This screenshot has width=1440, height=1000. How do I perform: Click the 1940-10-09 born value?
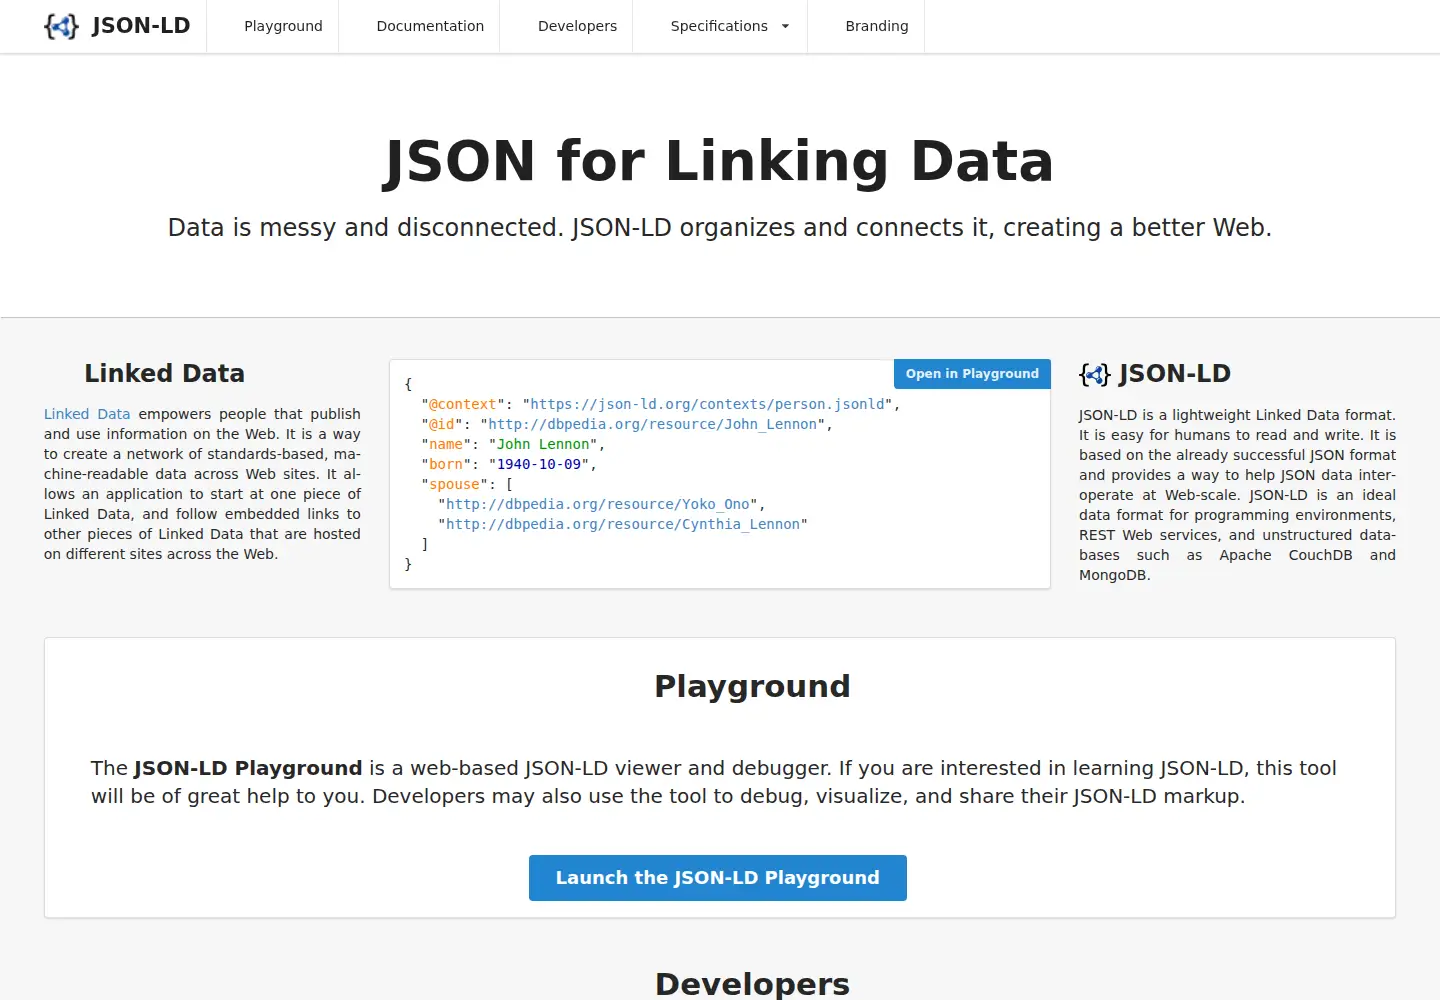tap(539, 464)
